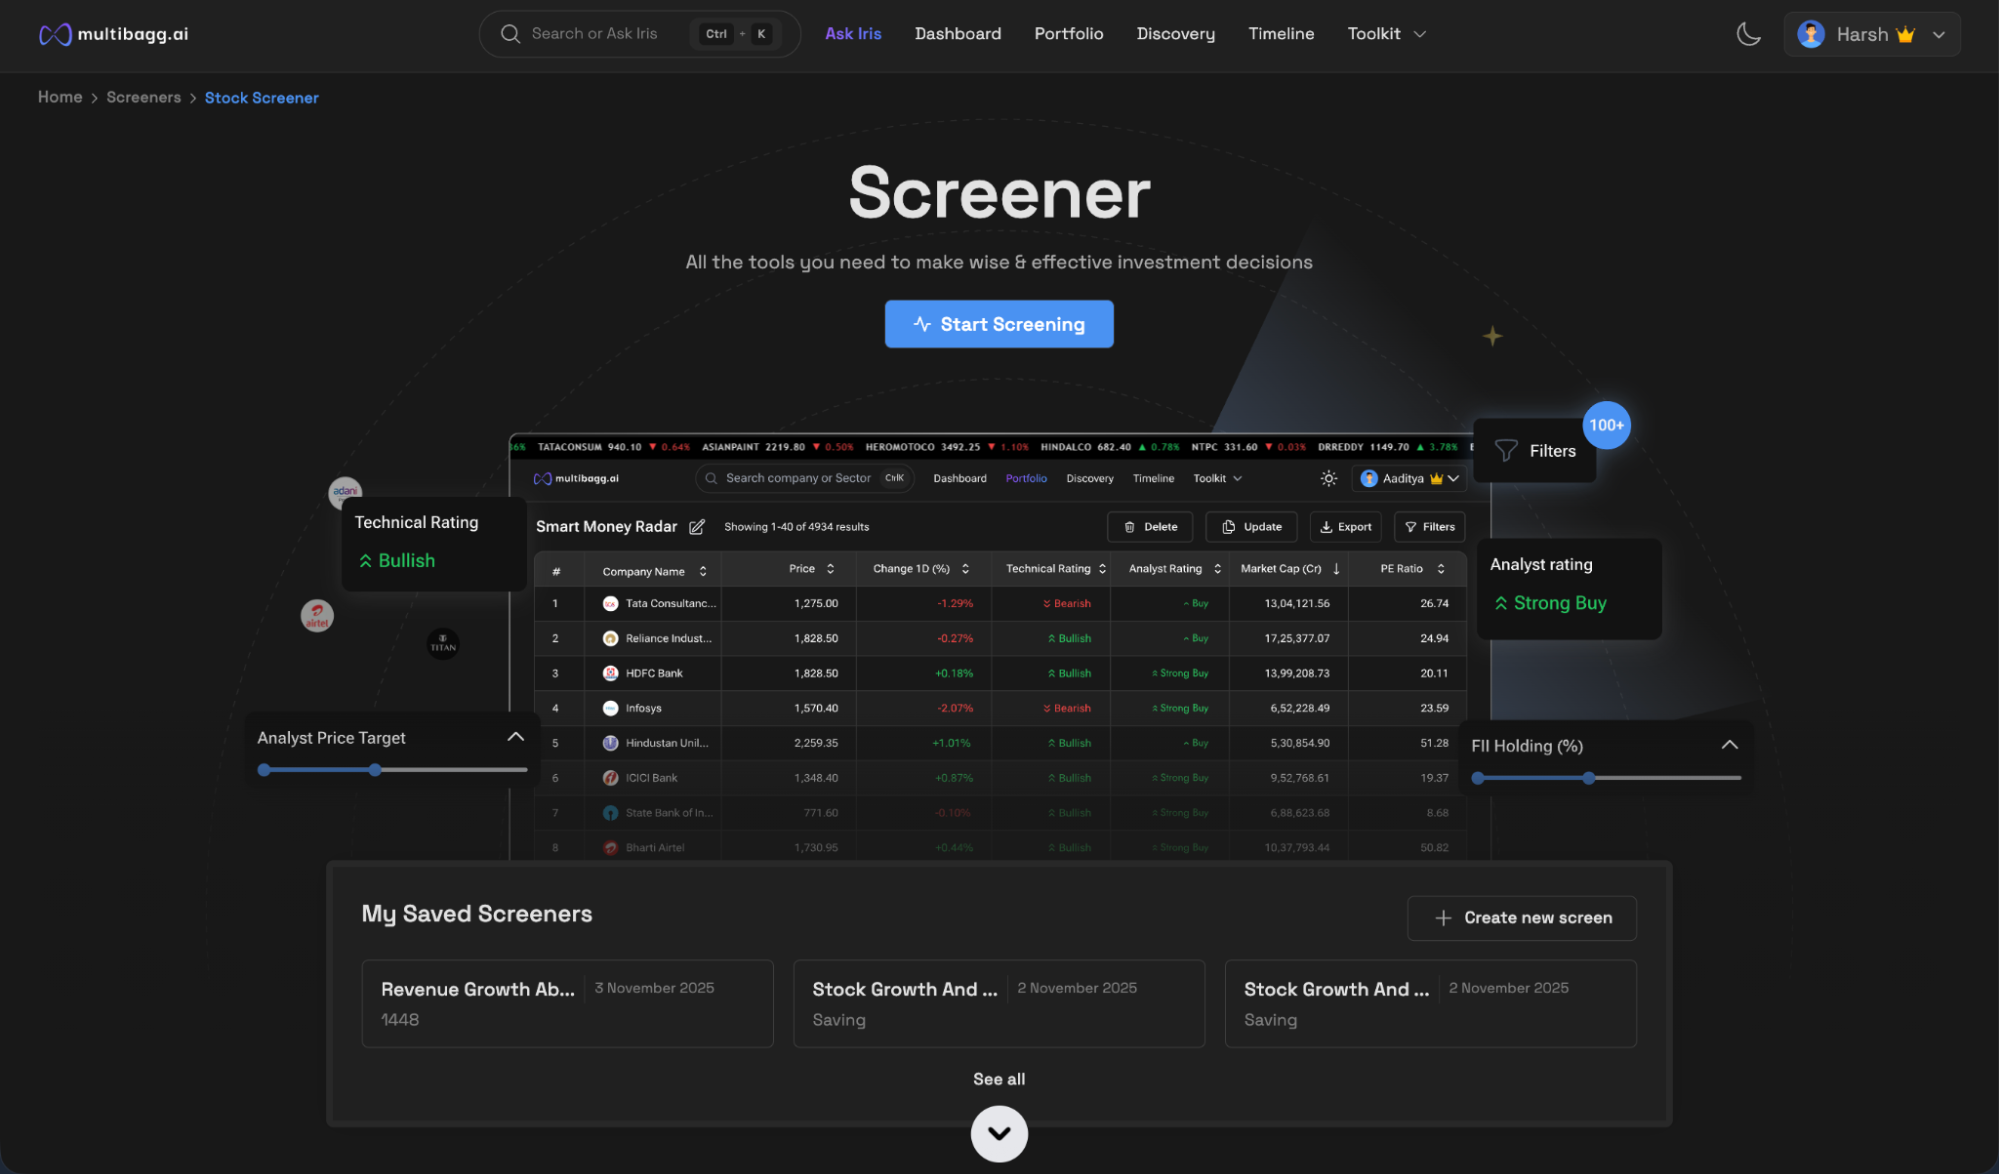This screenshot has width=1999, height=1175.
Task: Click the 100+ filters badge
Action: tap(1606, 425)
